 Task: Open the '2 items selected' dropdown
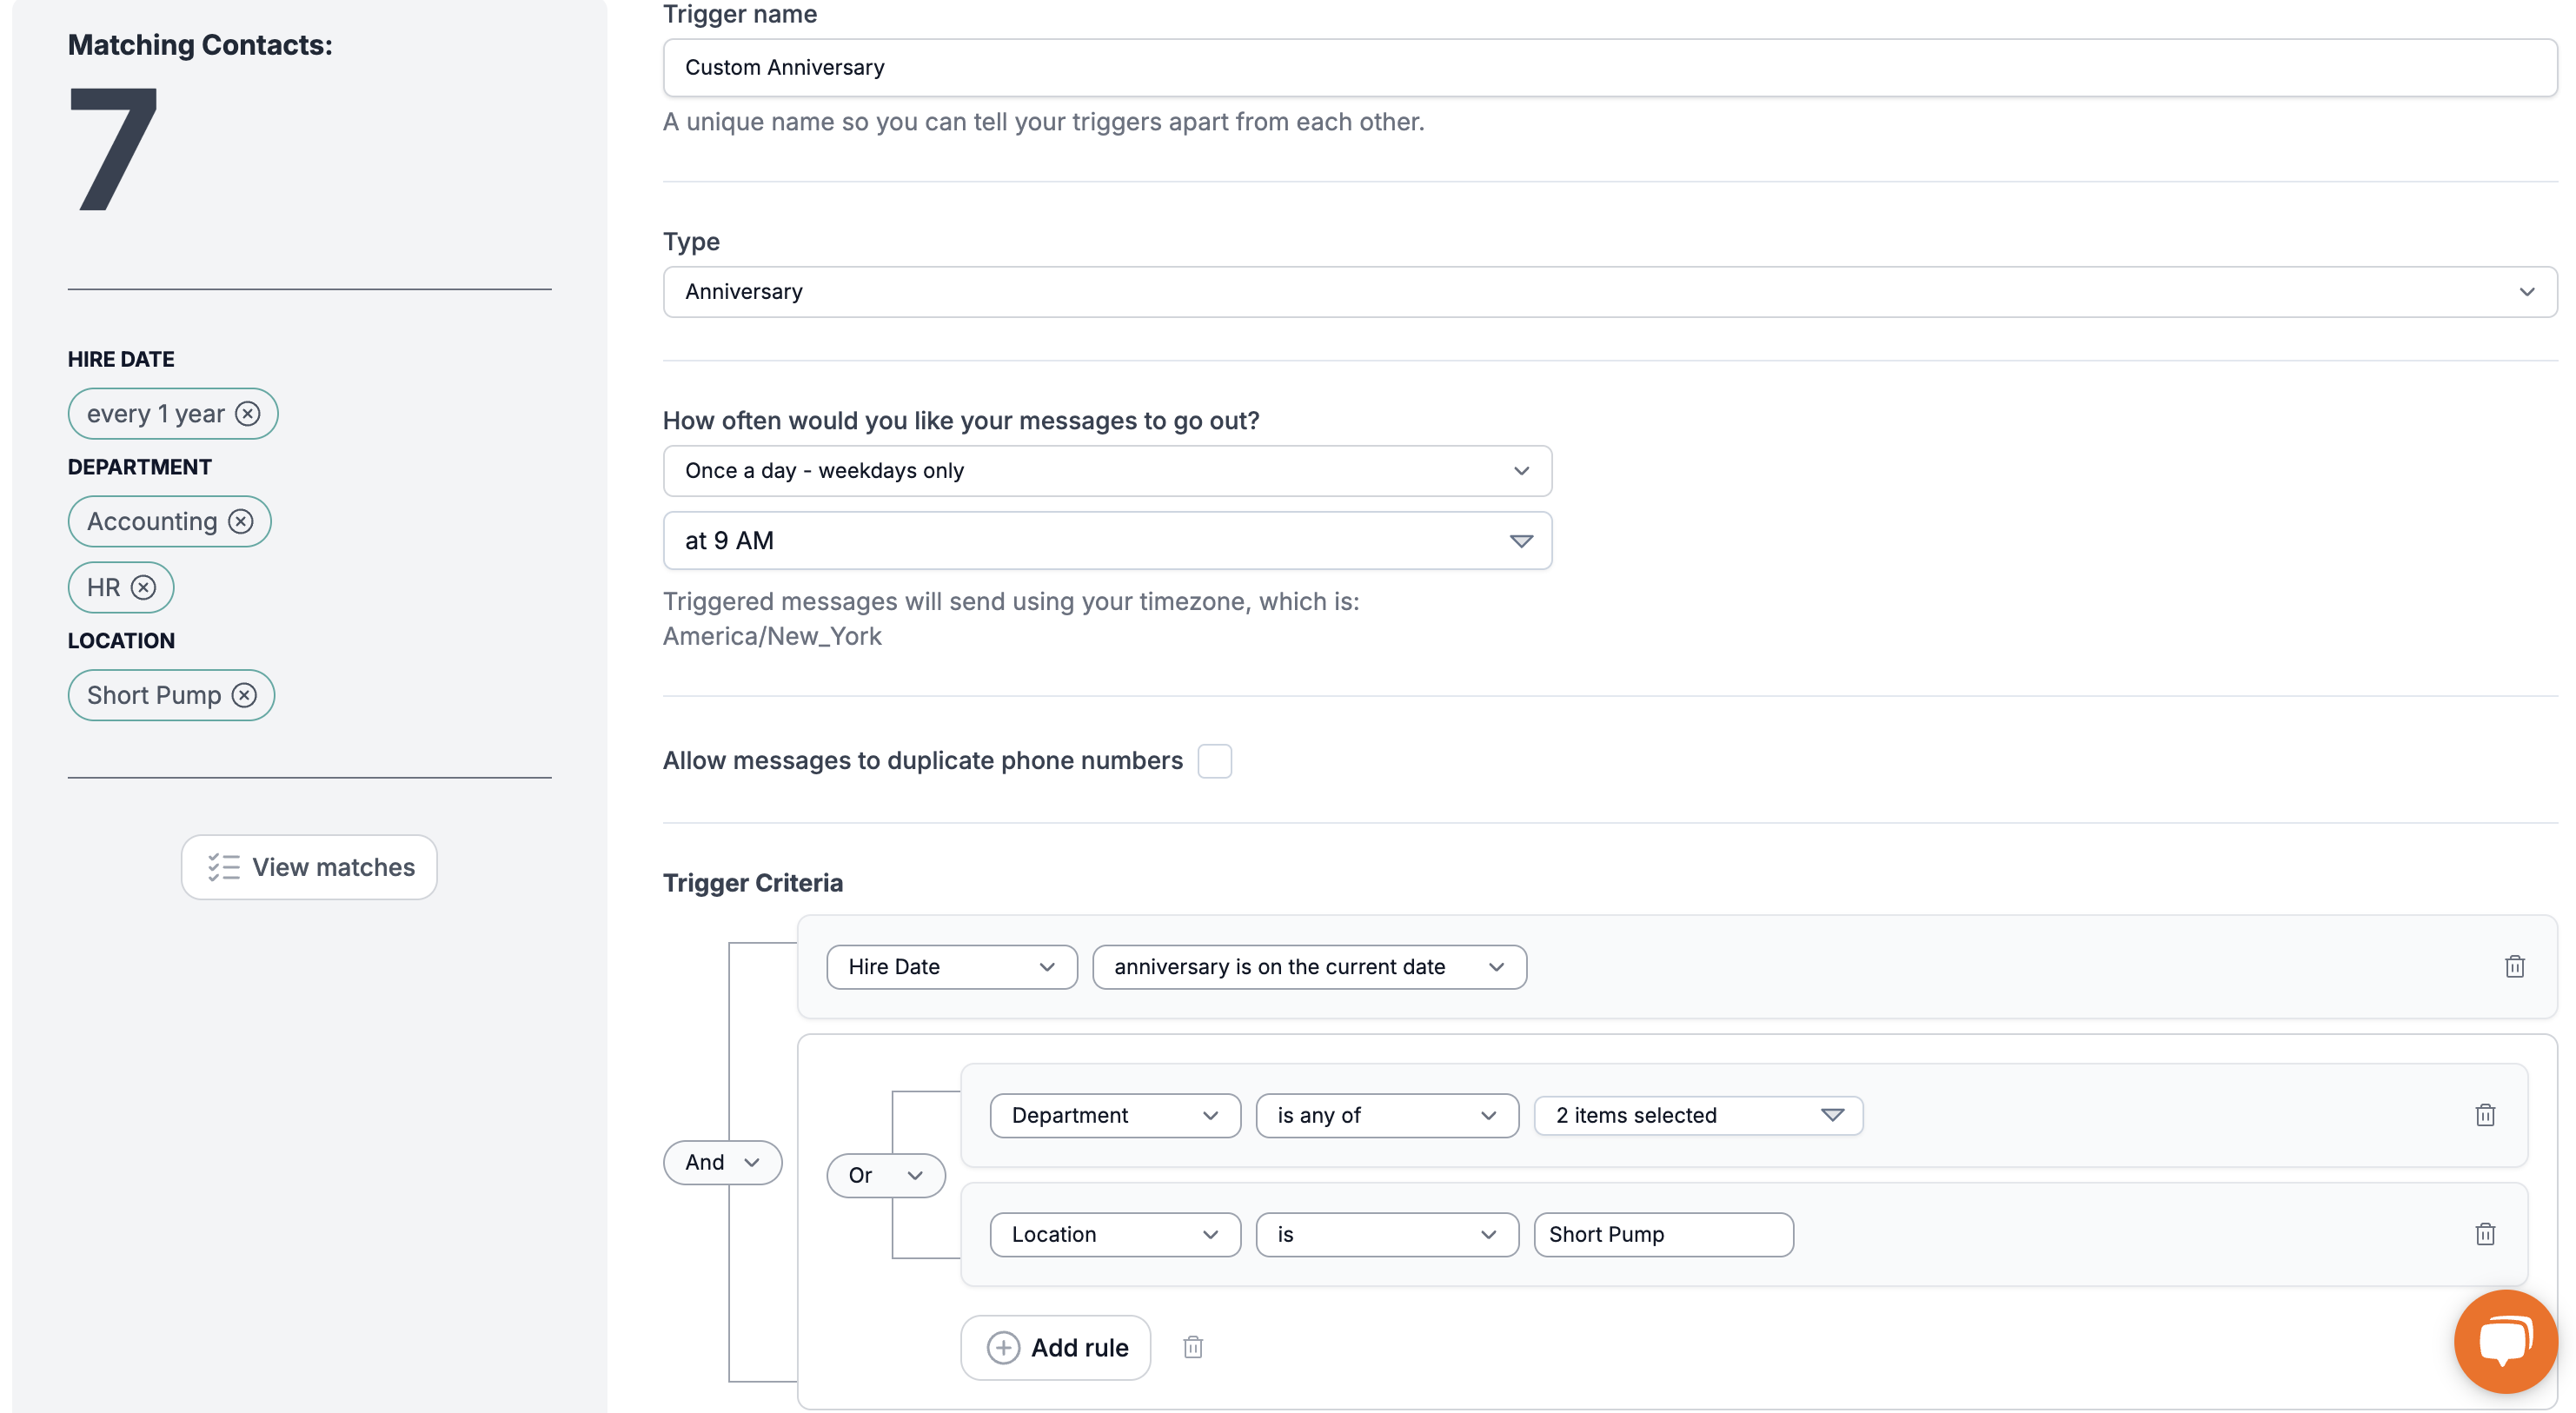[x=1698, y=1114]
